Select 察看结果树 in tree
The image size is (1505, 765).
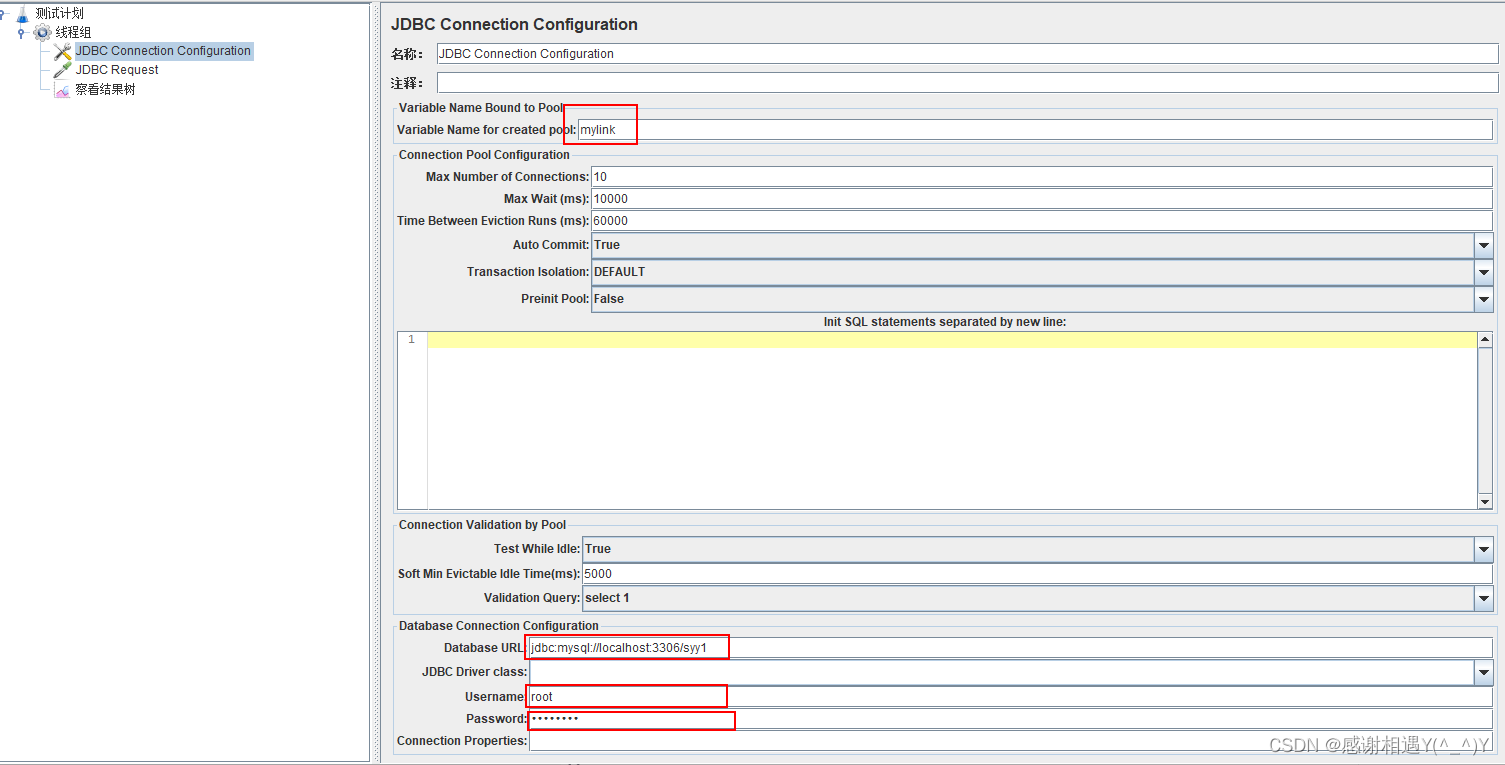point(105,90)
